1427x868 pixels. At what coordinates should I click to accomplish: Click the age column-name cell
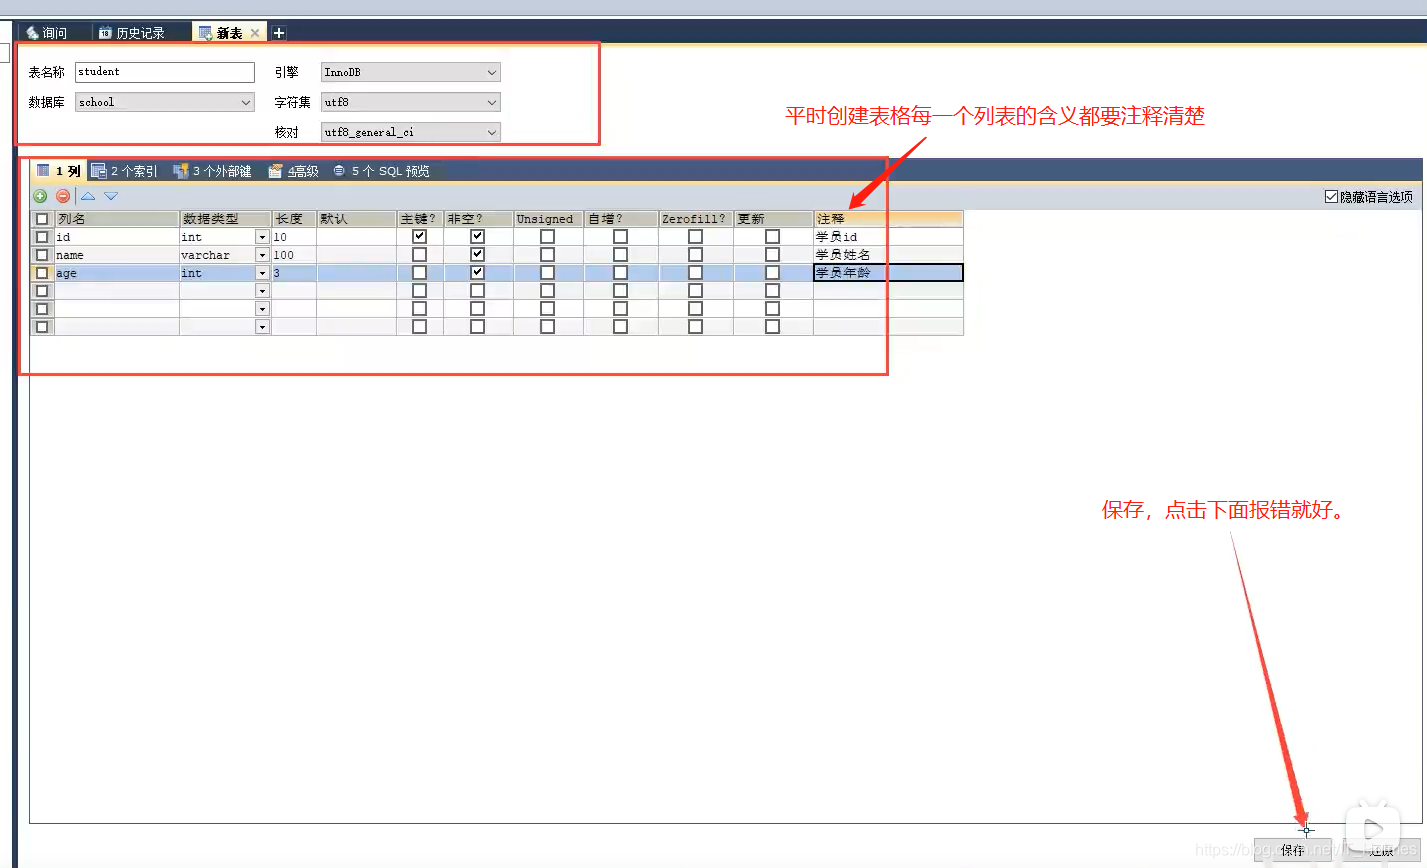(x=117, y=273)
